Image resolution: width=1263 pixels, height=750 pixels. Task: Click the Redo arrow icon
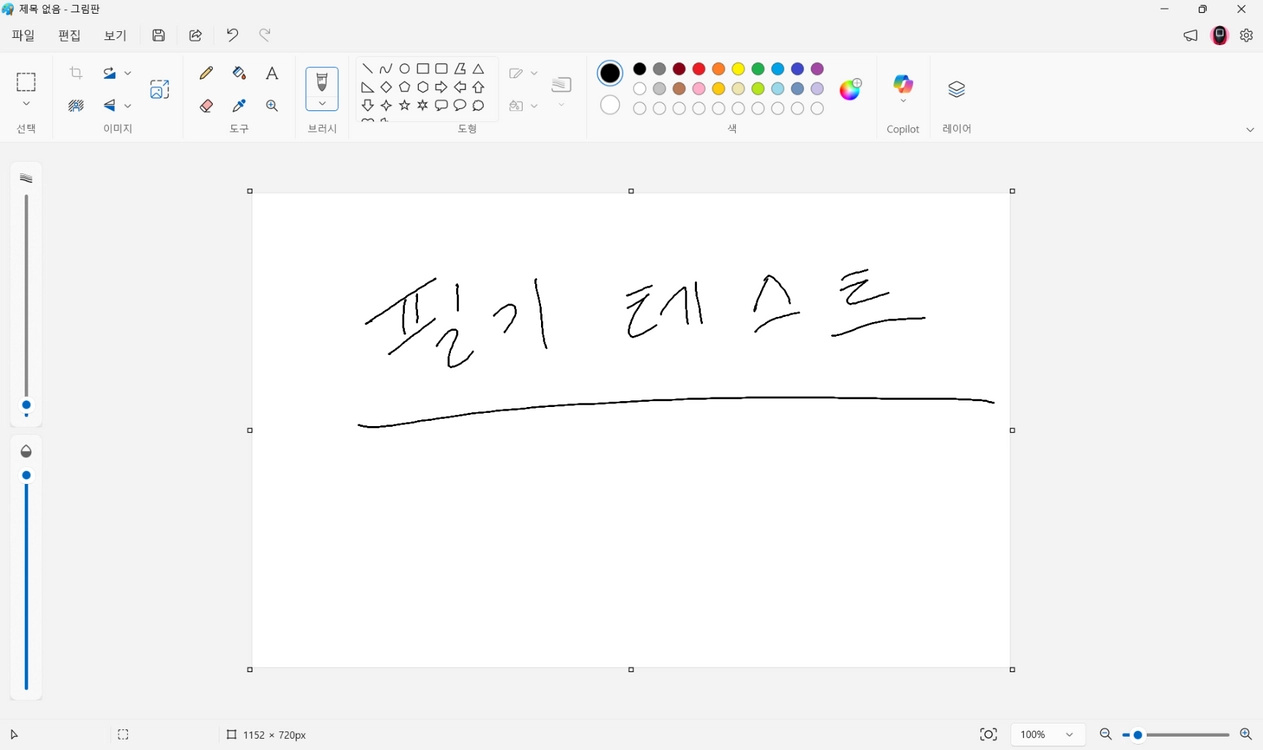(265, 35)
